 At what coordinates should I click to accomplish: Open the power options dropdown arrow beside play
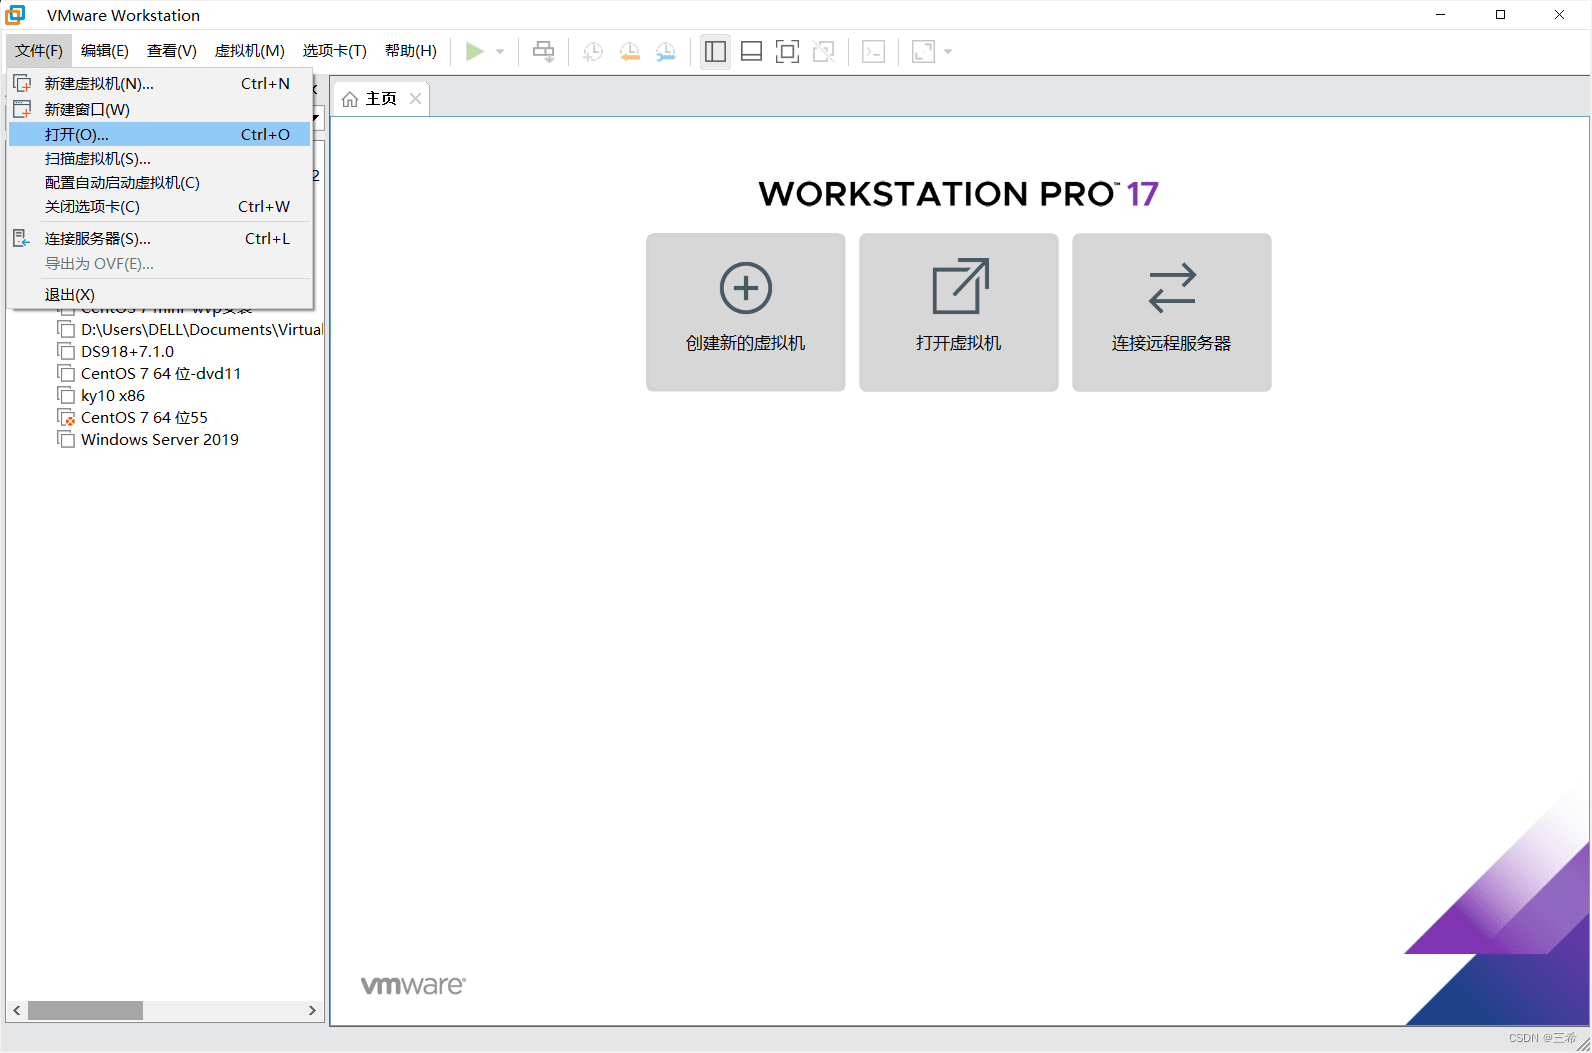coord(500,52)
